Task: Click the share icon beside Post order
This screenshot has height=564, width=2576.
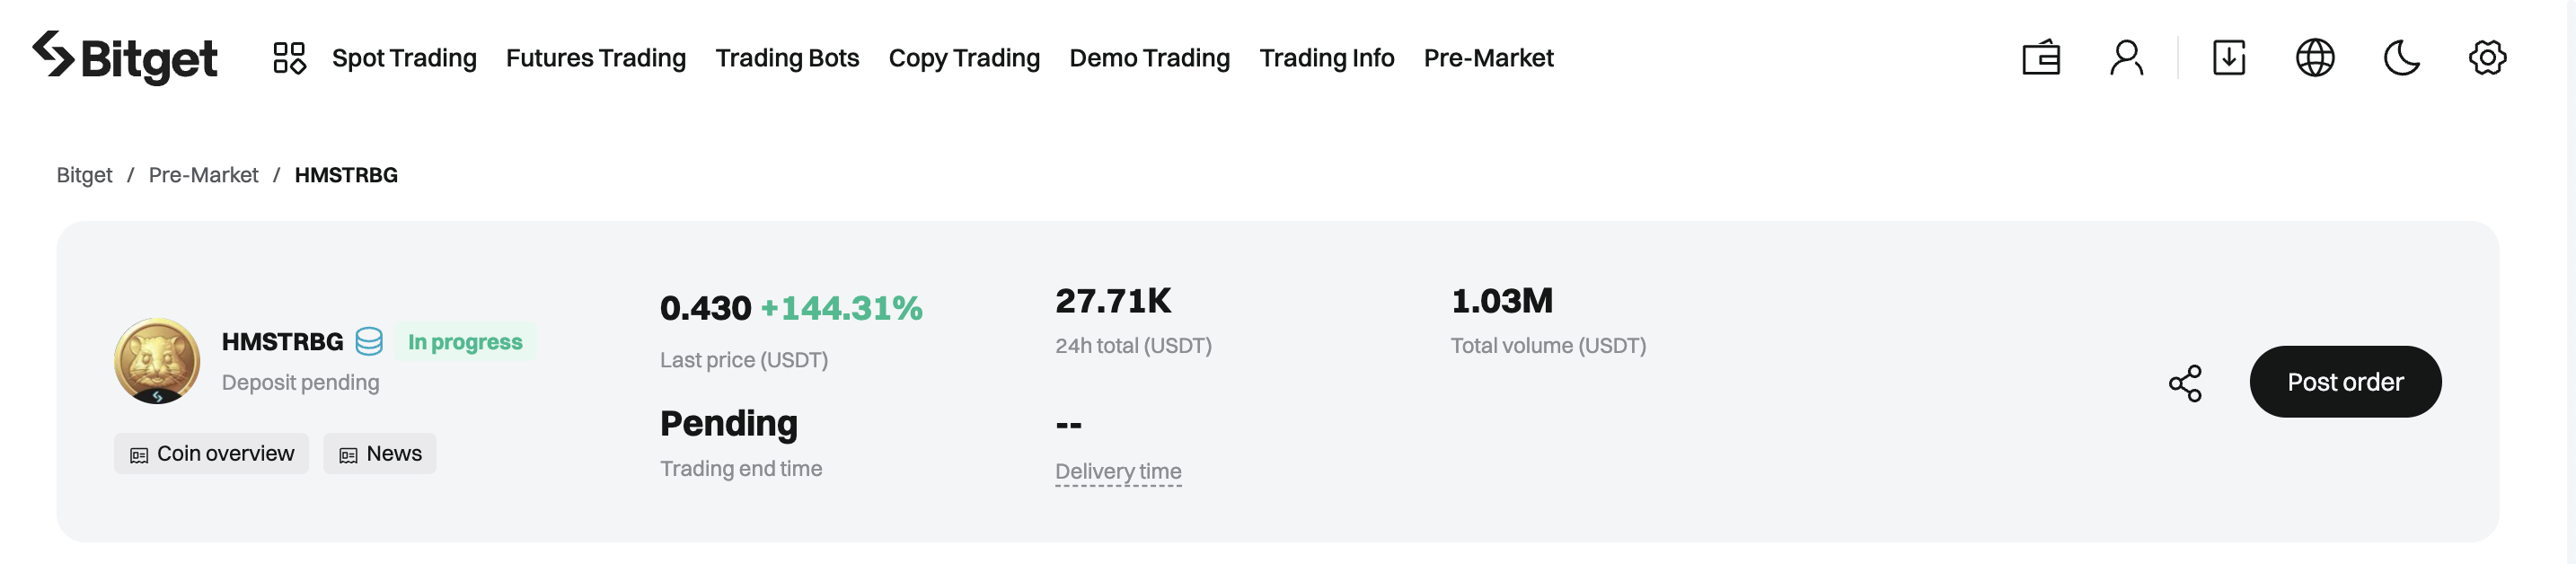Action: coord(2185,383)
